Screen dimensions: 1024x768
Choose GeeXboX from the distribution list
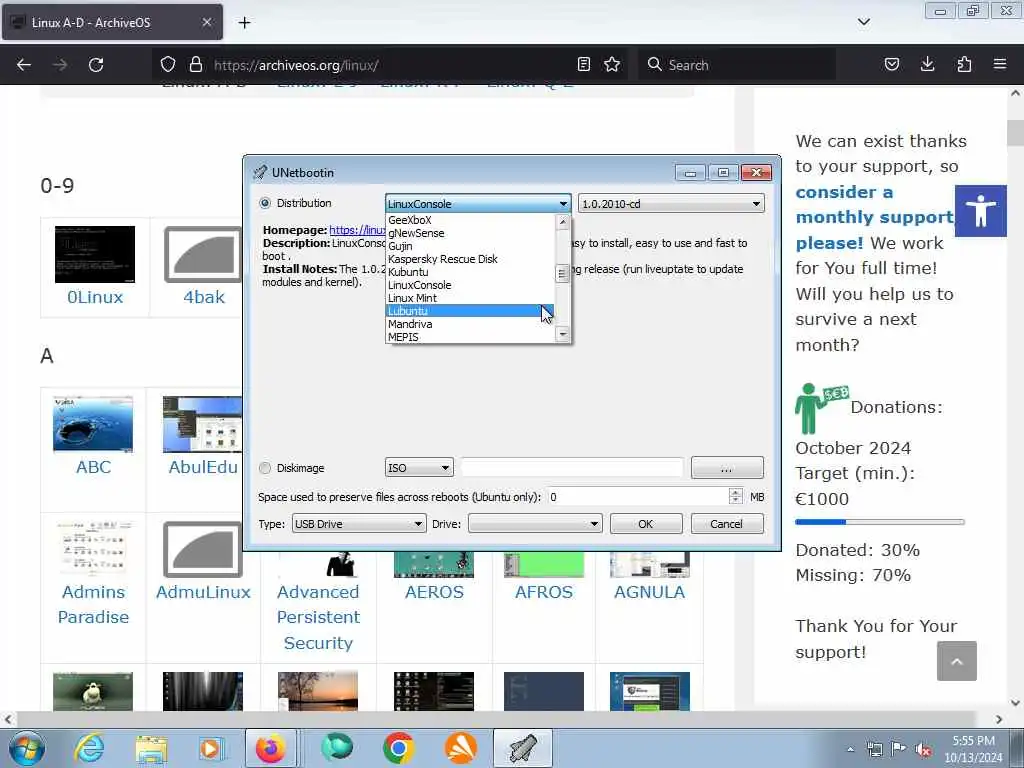(470, 220)
